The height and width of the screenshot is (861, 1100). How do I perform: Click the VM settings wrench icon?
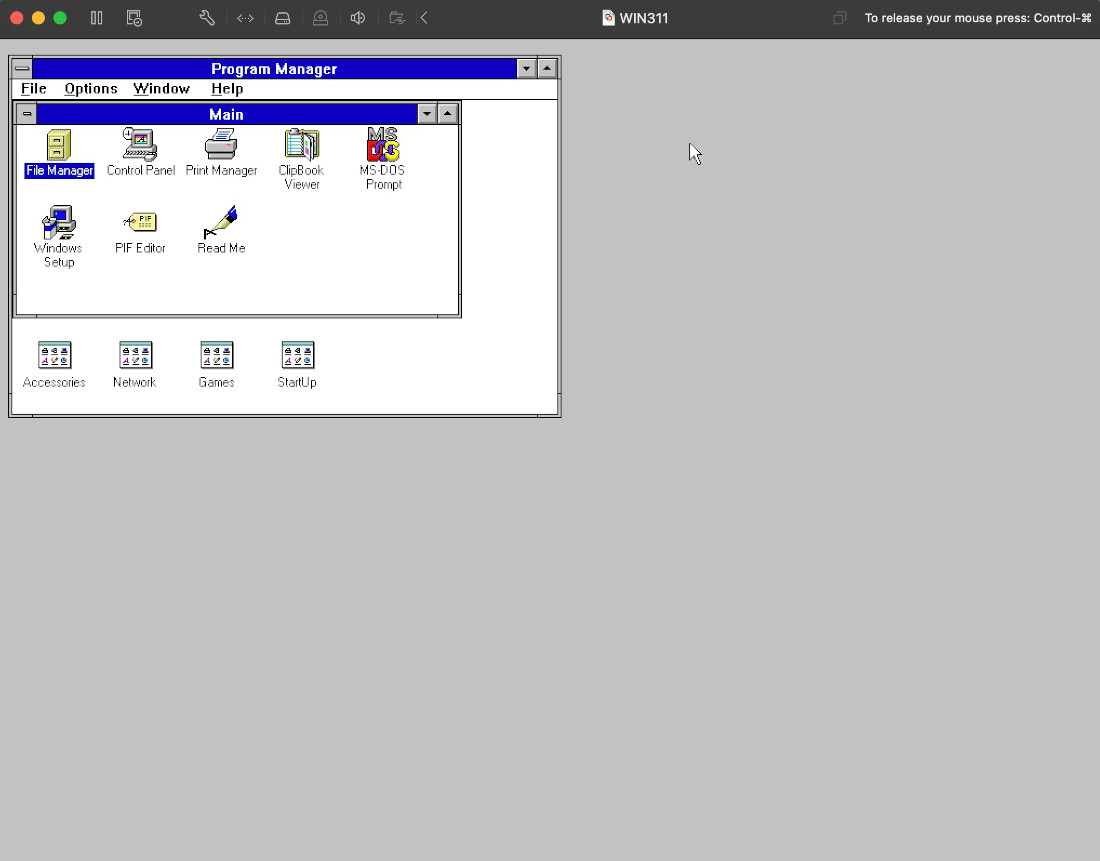[207, 18]
